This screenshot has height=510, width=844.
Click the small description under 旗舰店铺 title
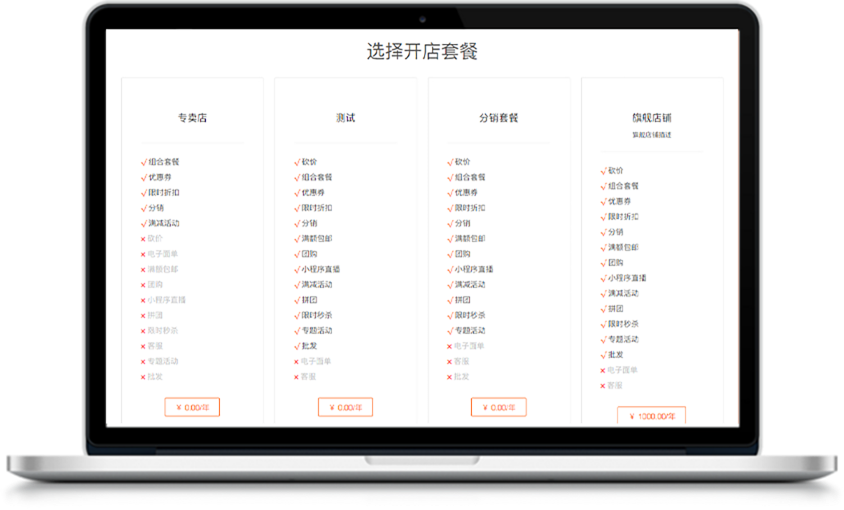(x=652, y=135)
